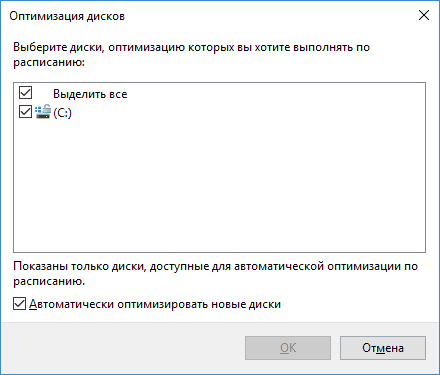This screenshot has width=440, height=375.
Task: Click empty title bar space before X
Action: [267, 16]
